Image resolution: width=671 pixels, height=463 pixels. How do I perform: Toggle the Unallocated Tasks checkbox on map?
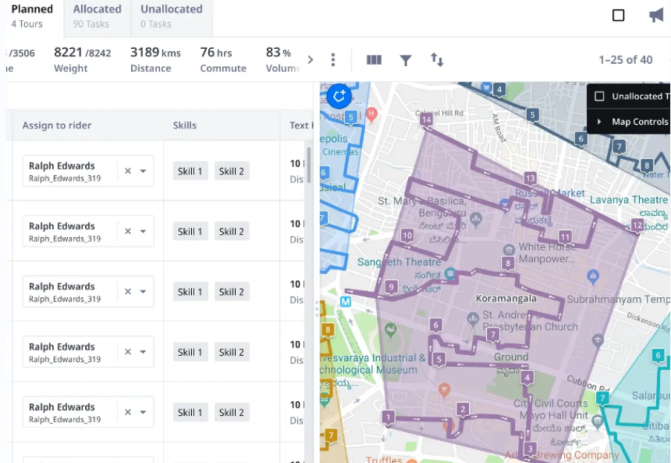point(599,97)
